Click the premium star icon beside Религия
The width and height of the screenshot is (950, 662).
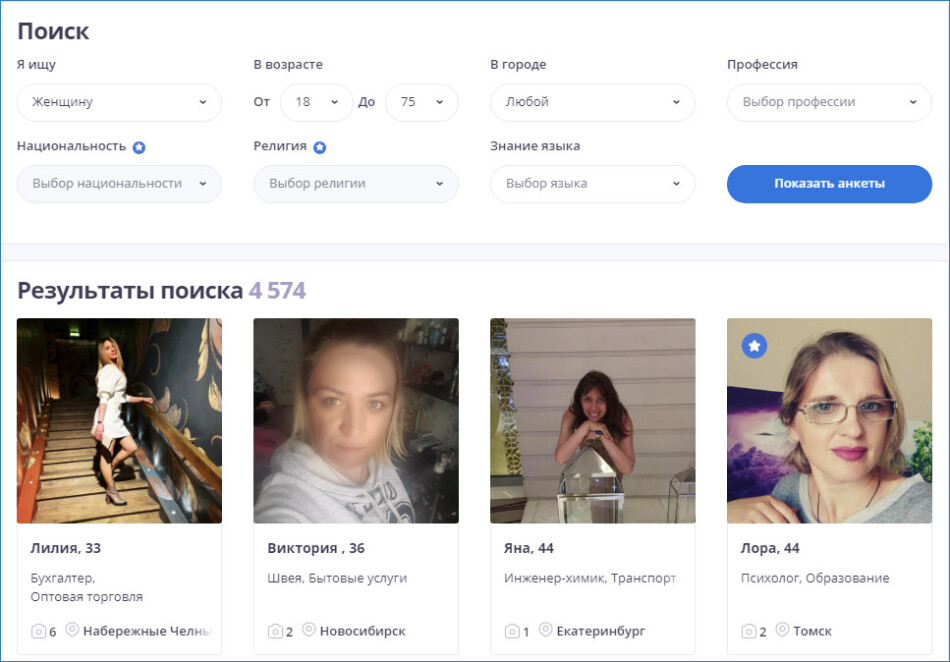319,147
